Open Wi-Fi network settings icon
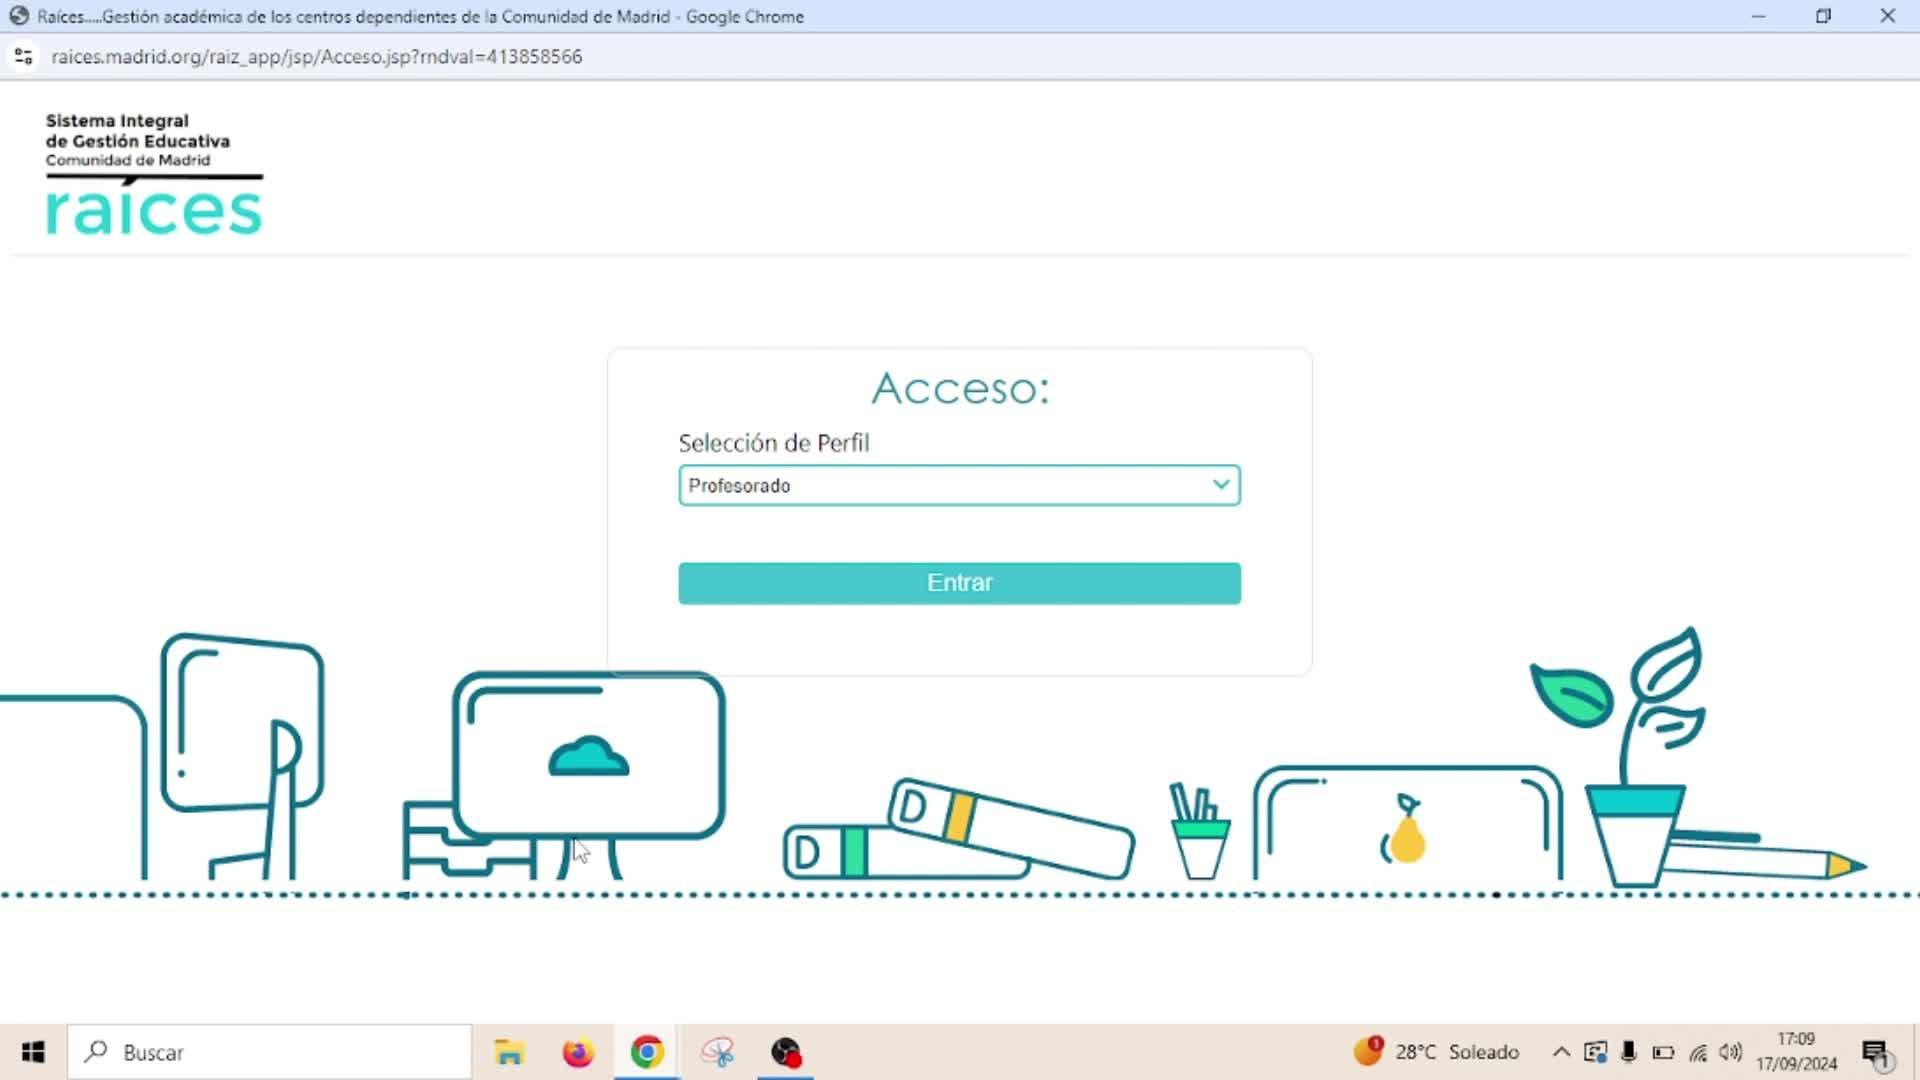Viewport: 1920px width, 1080px height. [x=1698, y=1052]
